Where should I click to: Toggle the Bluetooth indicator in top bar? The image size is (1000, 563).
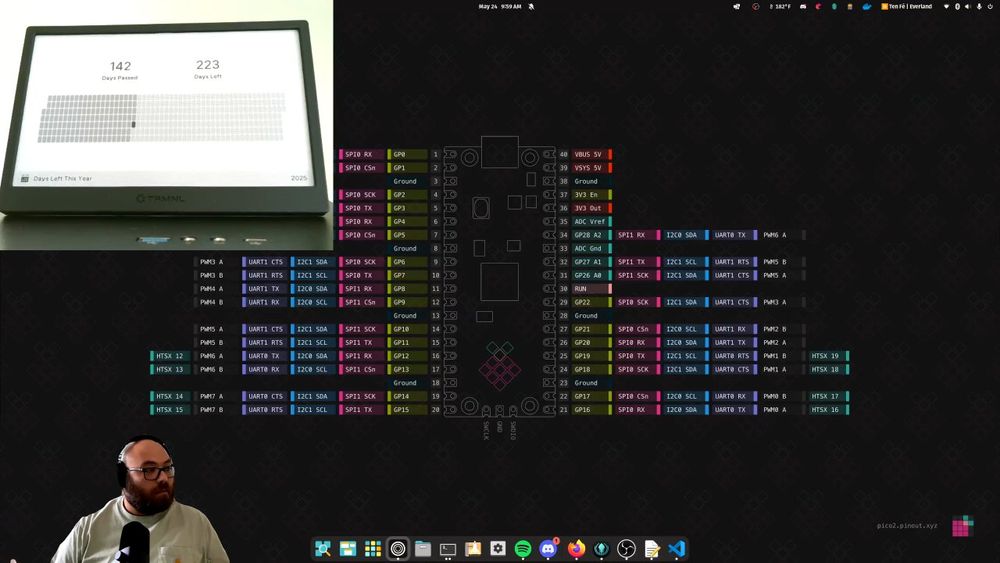click(957, 6)
